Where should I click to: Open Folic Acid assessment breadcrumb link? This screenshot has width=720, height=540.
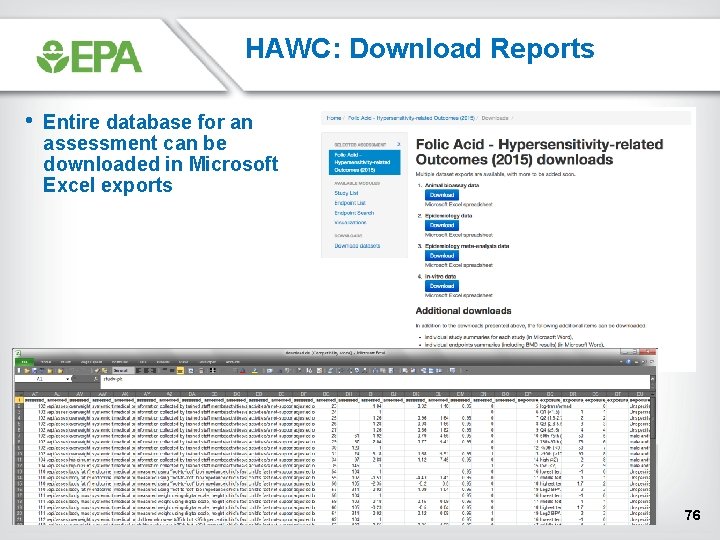(x=411, y=118)
